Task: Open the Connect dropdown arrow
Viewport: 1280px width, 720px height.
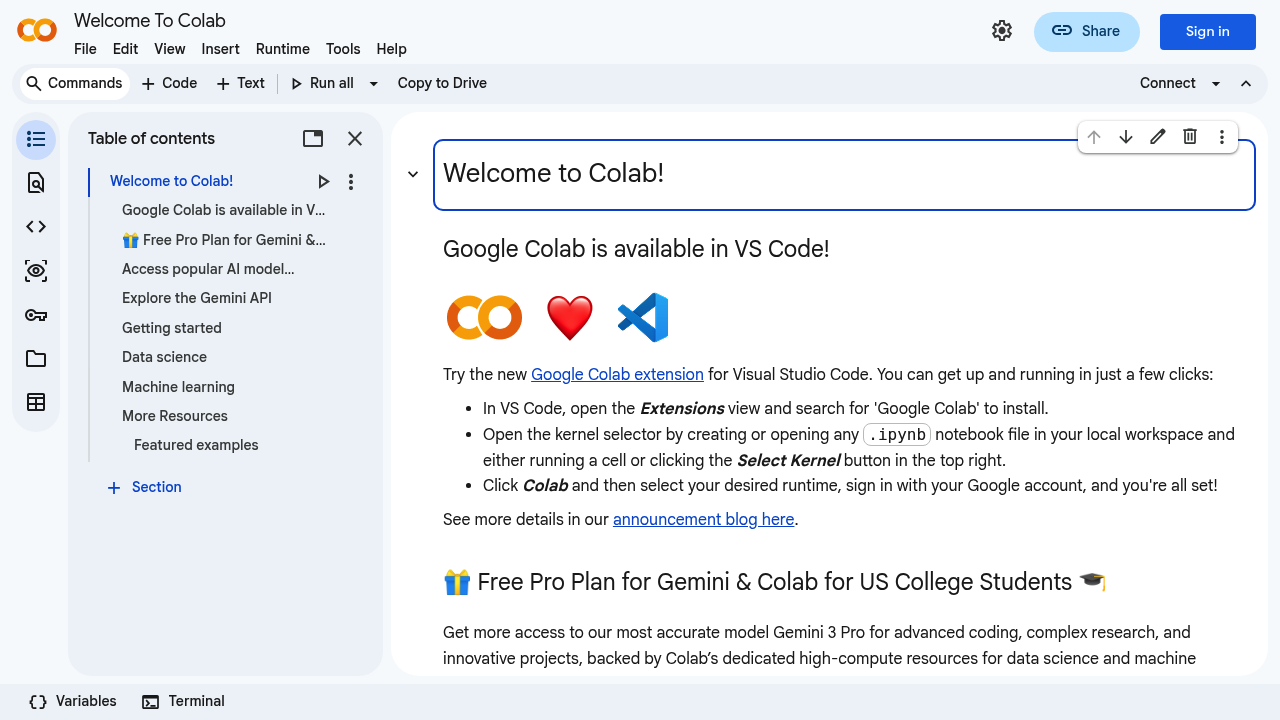Action: tap(1215, 83)
